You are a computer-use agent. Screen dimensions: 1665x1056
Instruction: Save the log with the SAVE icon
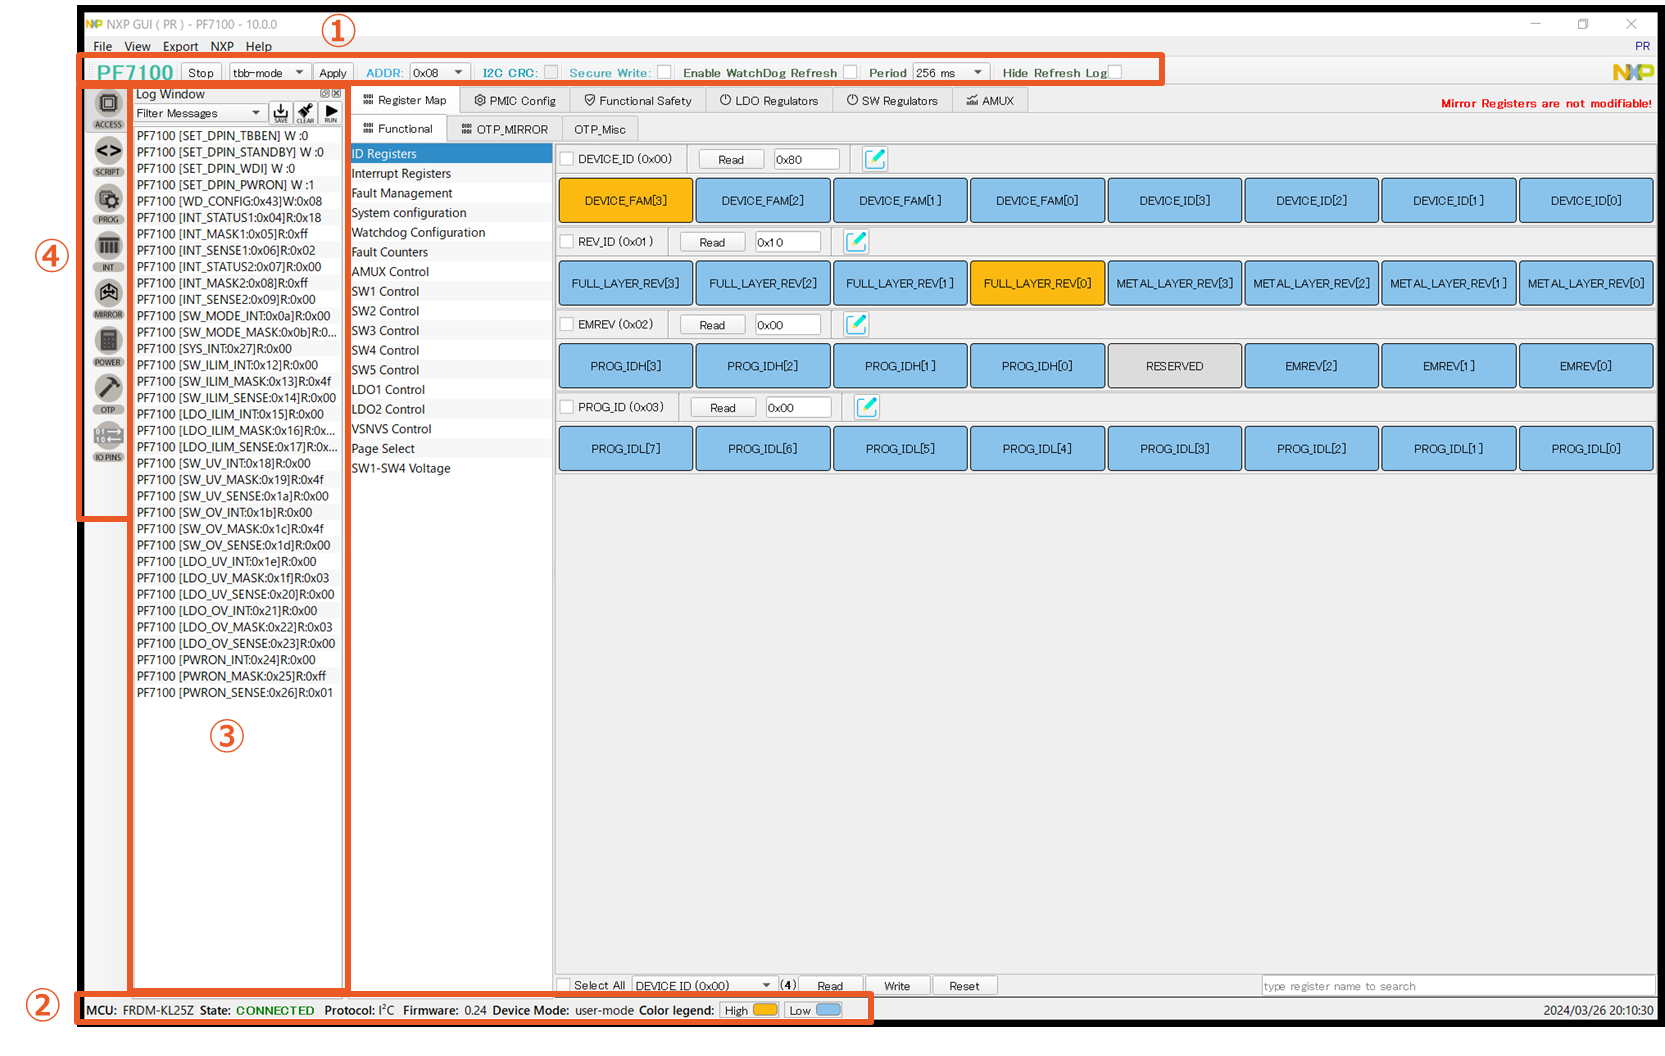coord(281,113)
